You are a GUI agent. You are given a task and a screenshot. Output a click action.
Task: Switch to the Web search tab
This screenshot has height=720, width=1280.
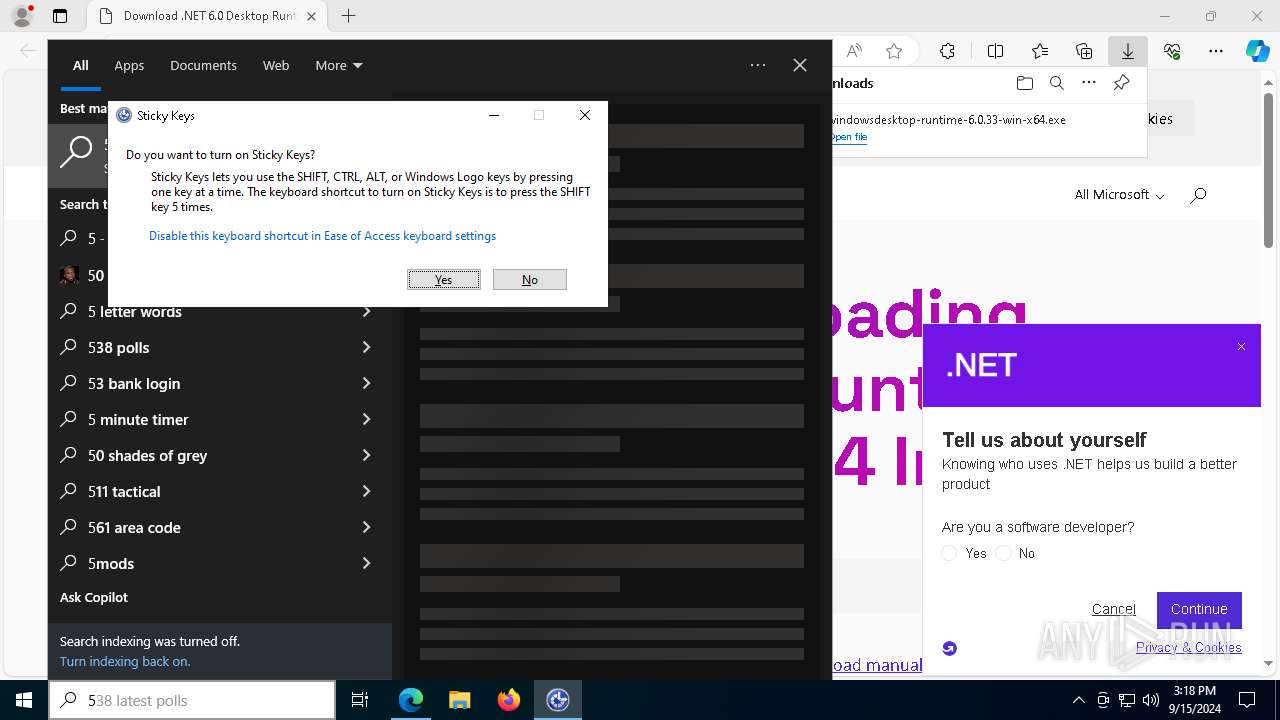tap(276, 65)
